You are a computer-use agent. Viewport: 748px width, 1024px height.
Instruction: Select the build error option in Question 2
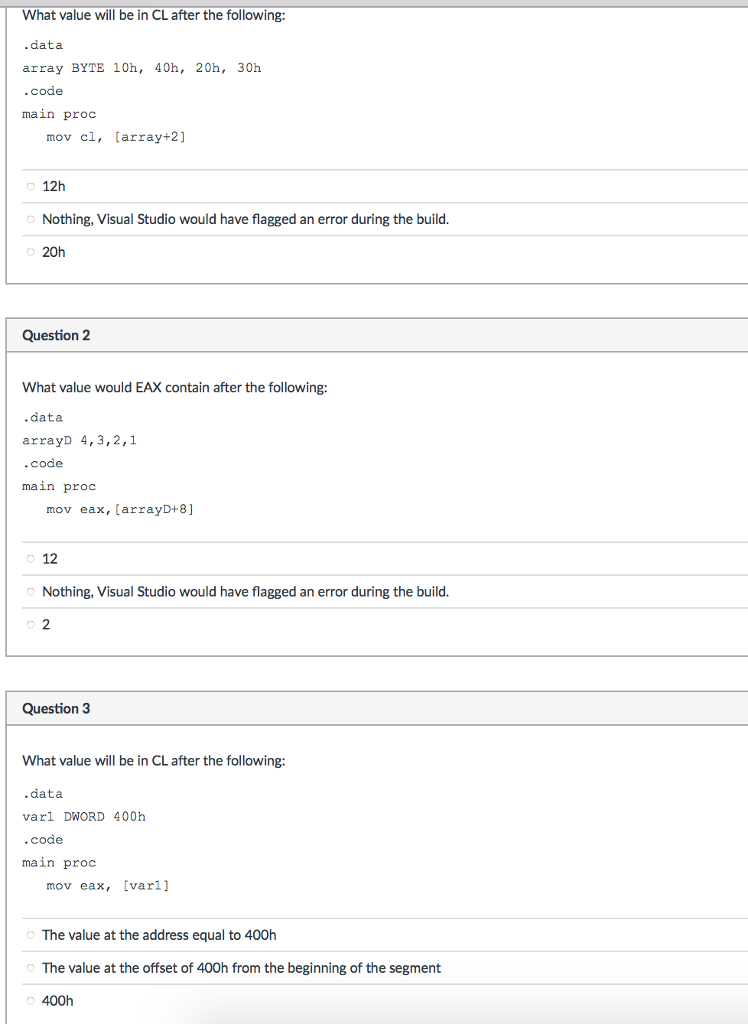(x=31, y=592)
